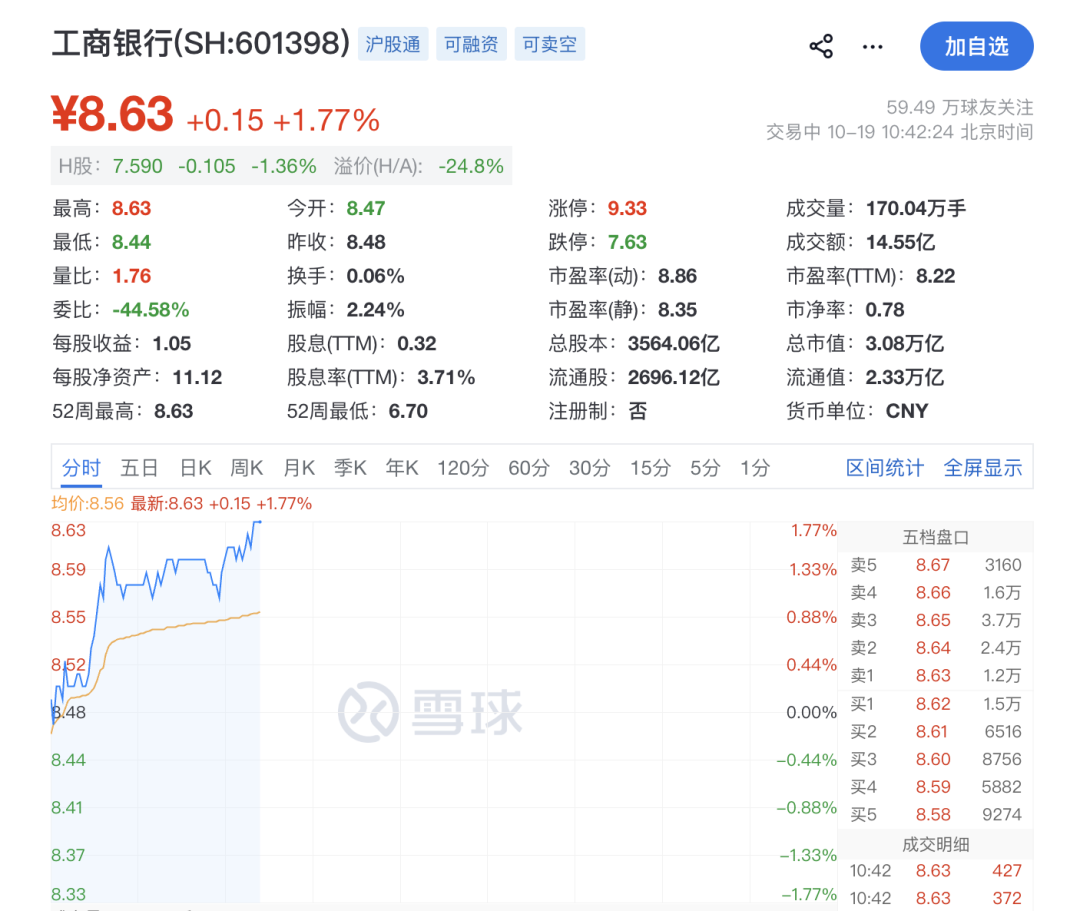Click the 今开 value 8.47
The height and width of the screenshot is (911, 1080).
tap(366, 209)
